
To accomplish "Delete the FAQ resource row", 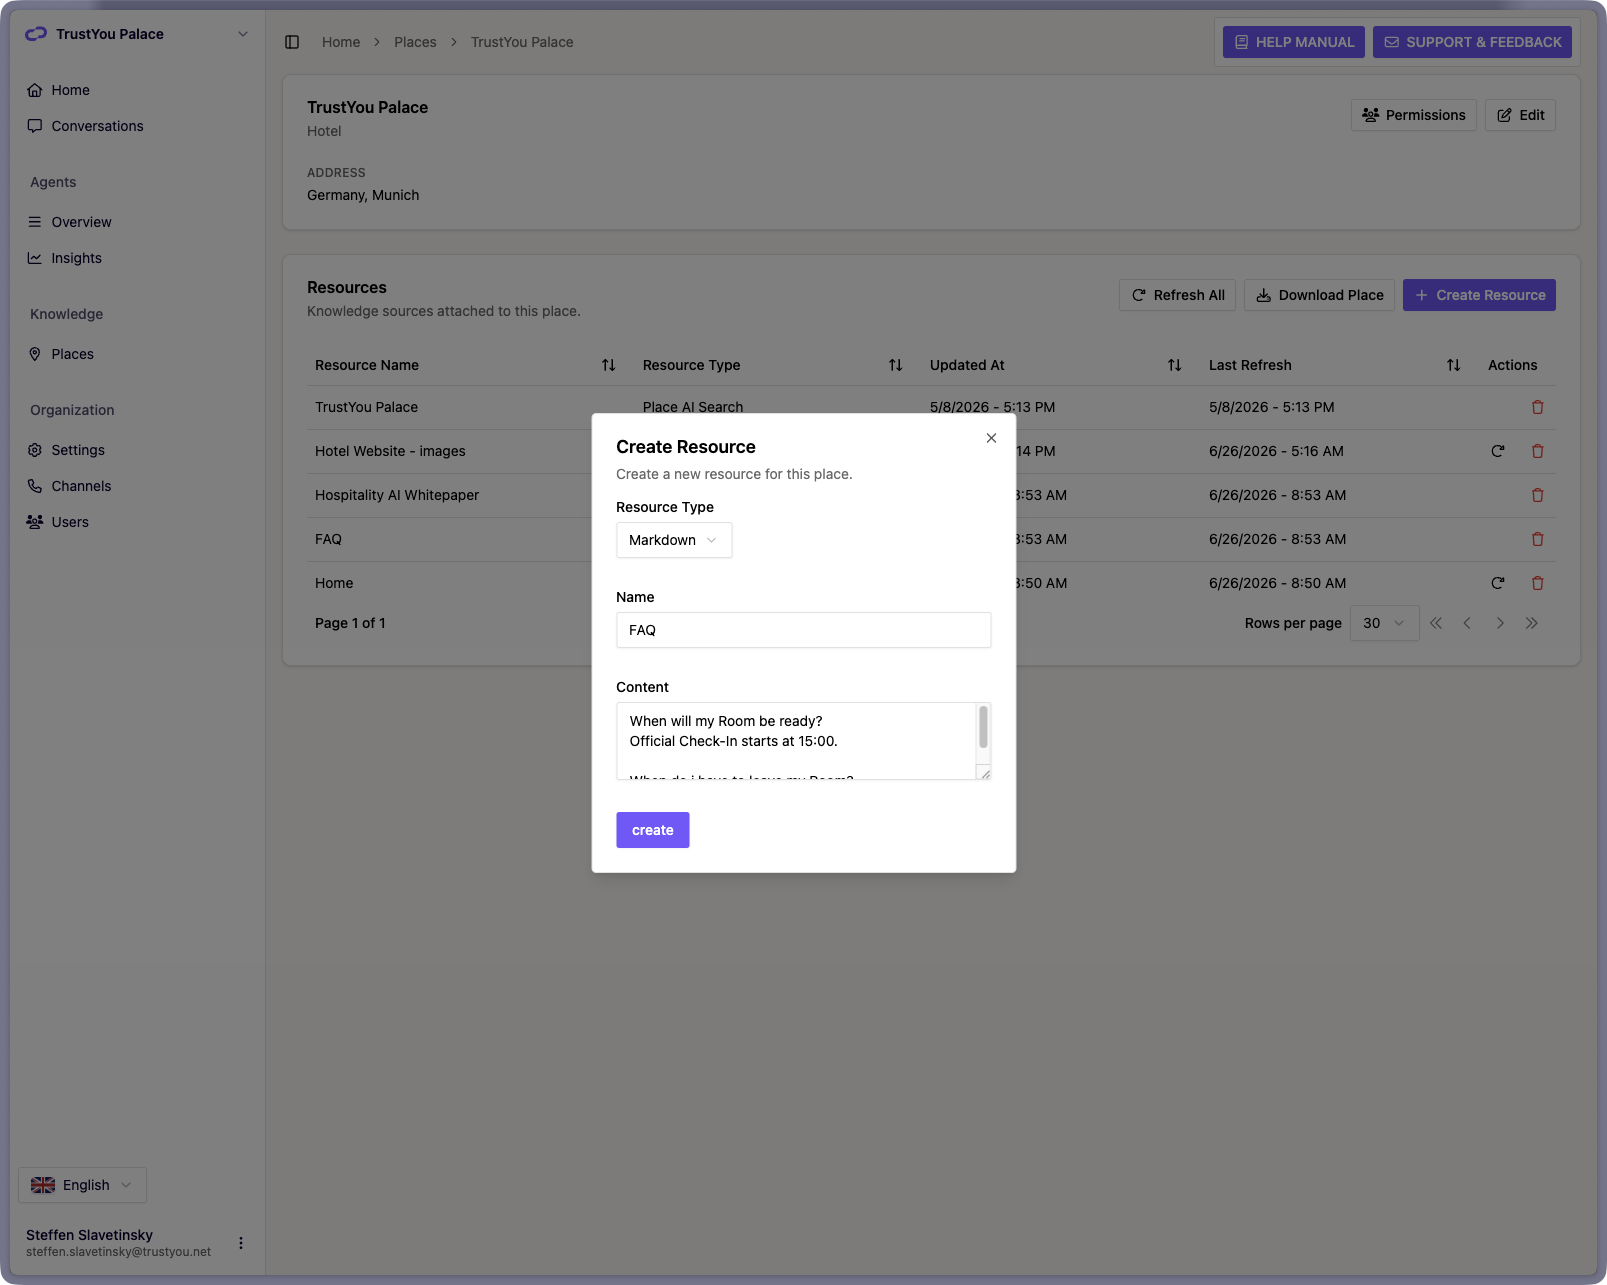I will (1538, 539).
